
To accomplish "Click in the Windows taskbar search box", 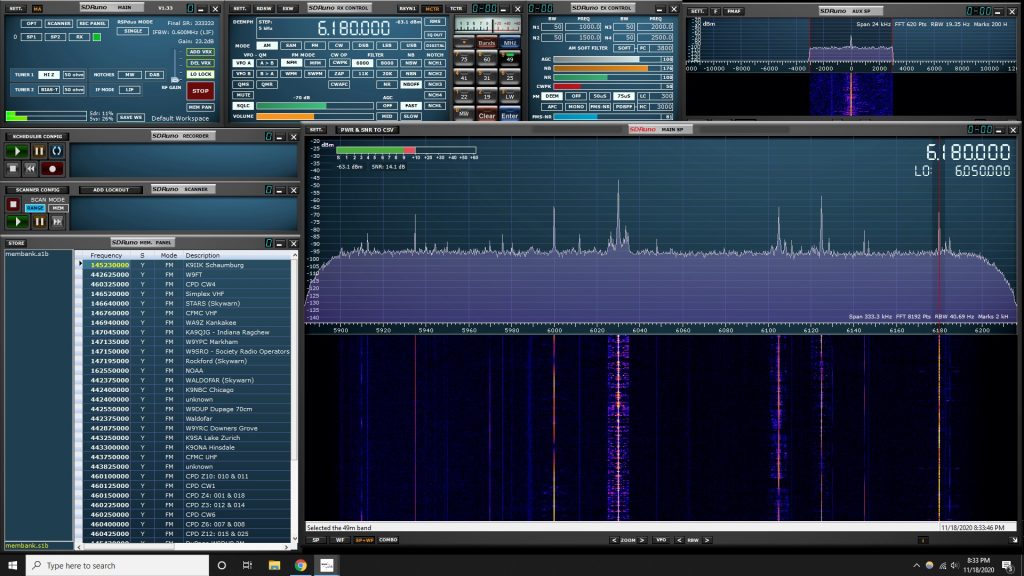I will click(118, 566).
